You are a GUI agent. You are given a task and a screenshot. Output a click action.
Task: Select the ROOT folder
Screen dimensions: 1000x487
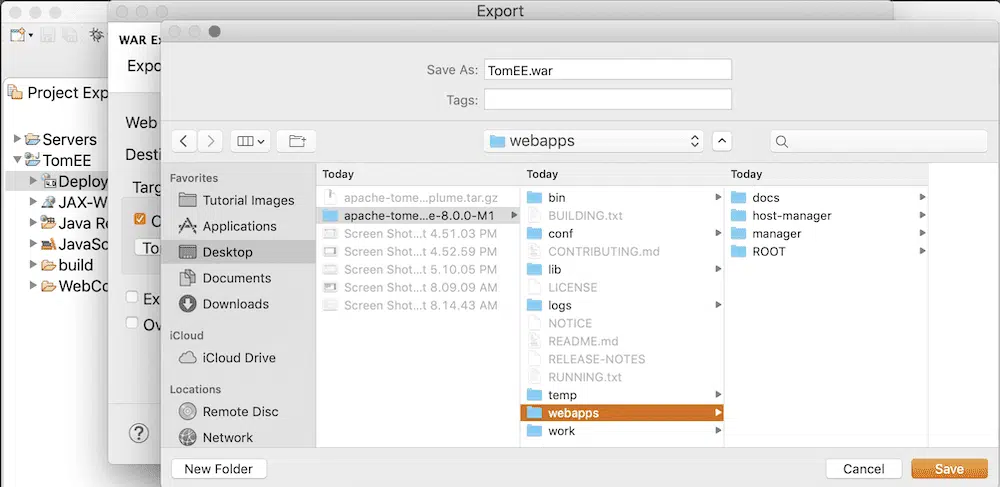tap(768, 252)
